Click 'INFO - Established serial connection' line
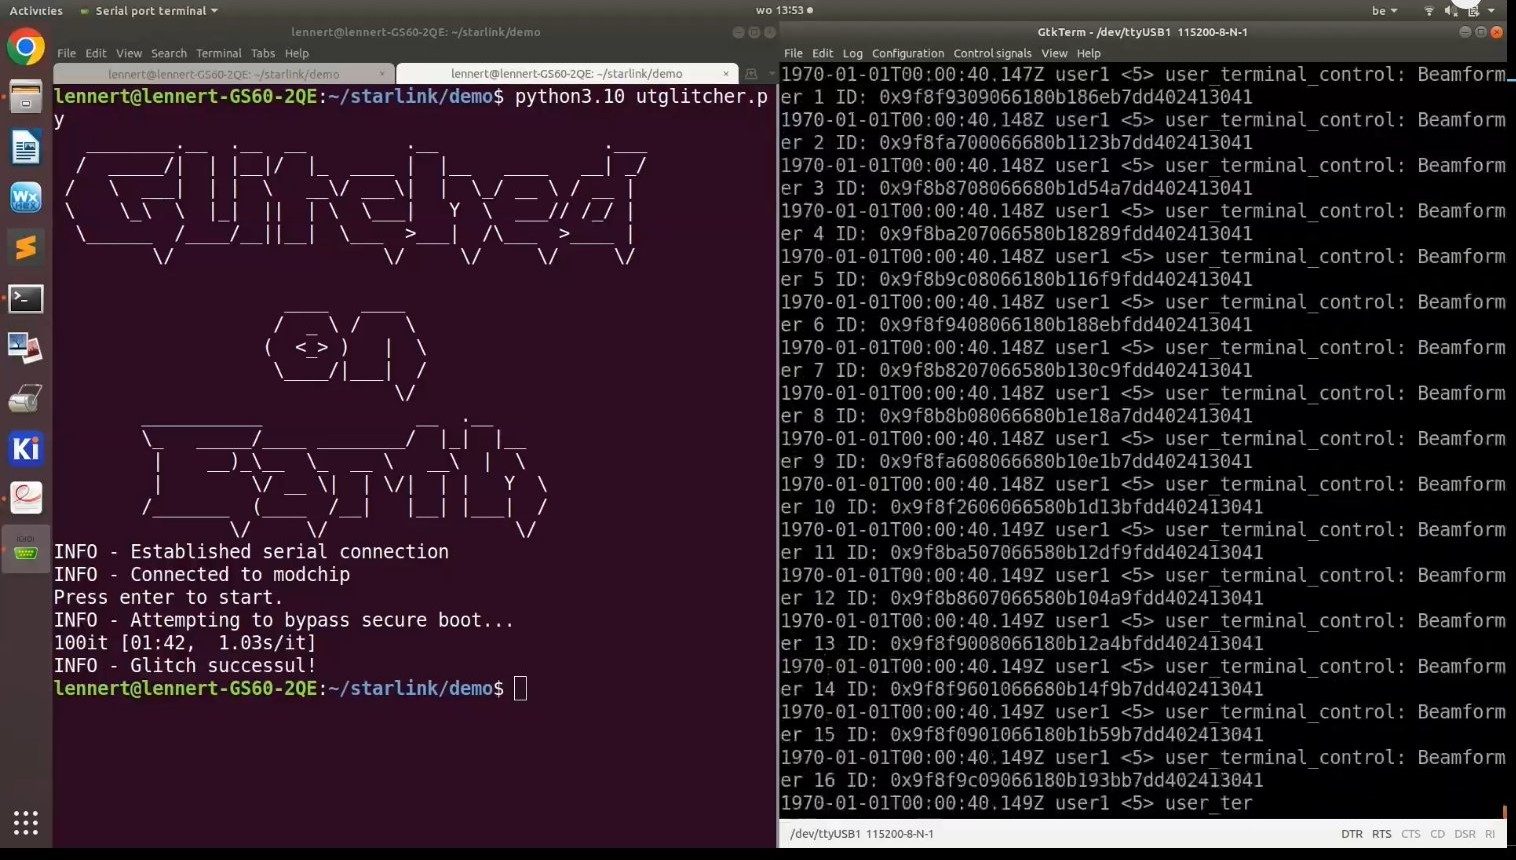Viewport: 1516px width, 860px height. 251,552
